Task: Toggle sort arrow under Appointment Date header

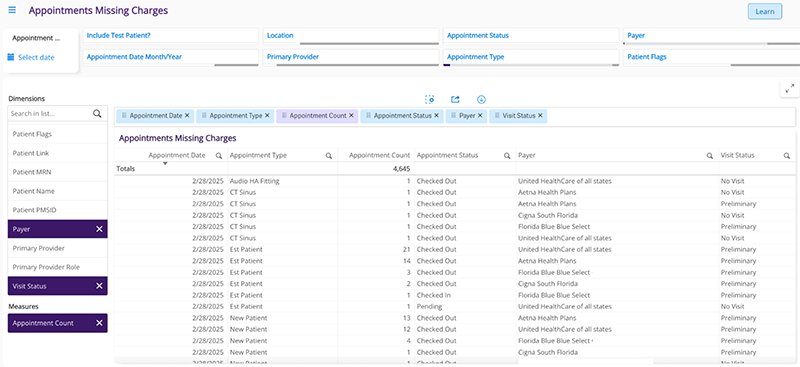Action: point(165,163)
